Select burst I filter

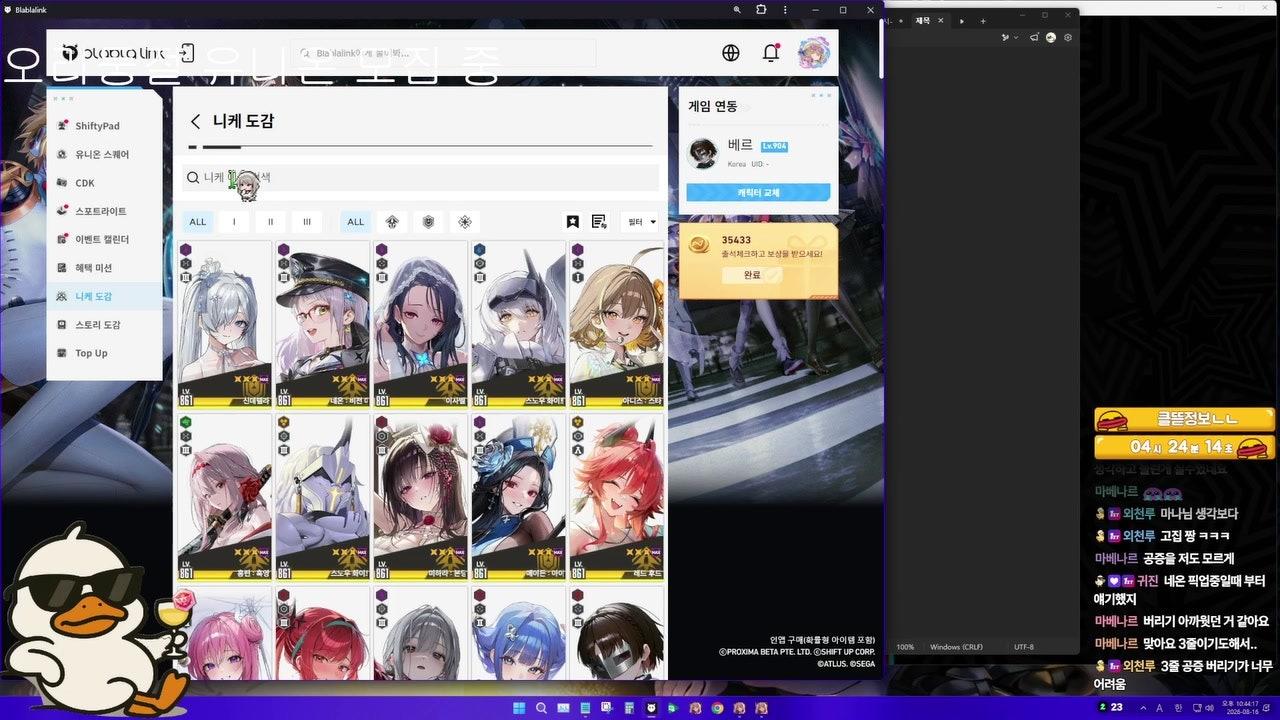234,222
